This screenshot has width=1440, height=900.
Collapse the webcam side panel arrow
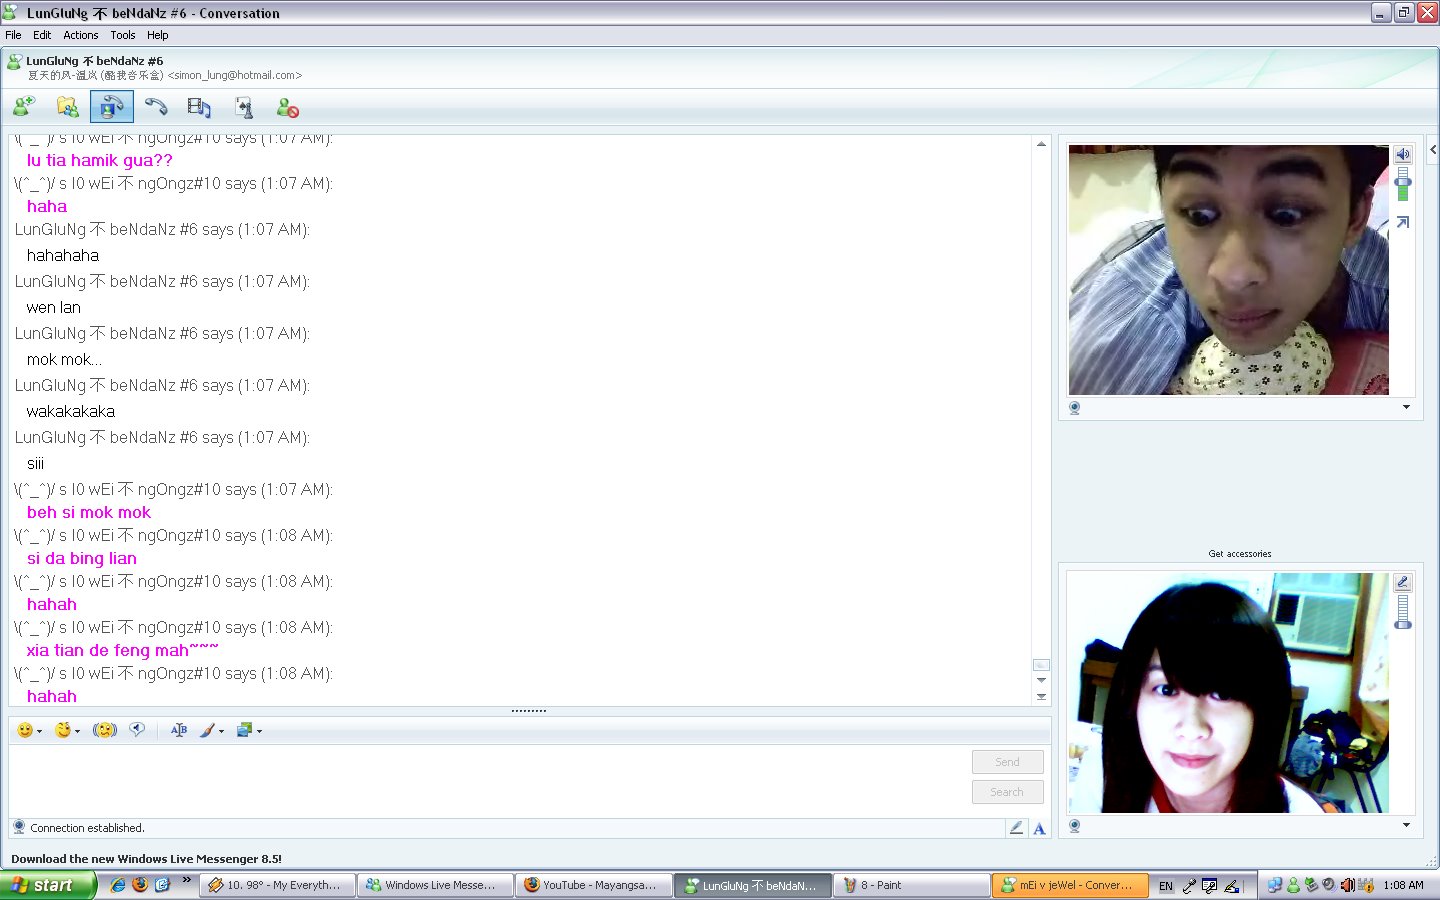(x=1433, y=149)
